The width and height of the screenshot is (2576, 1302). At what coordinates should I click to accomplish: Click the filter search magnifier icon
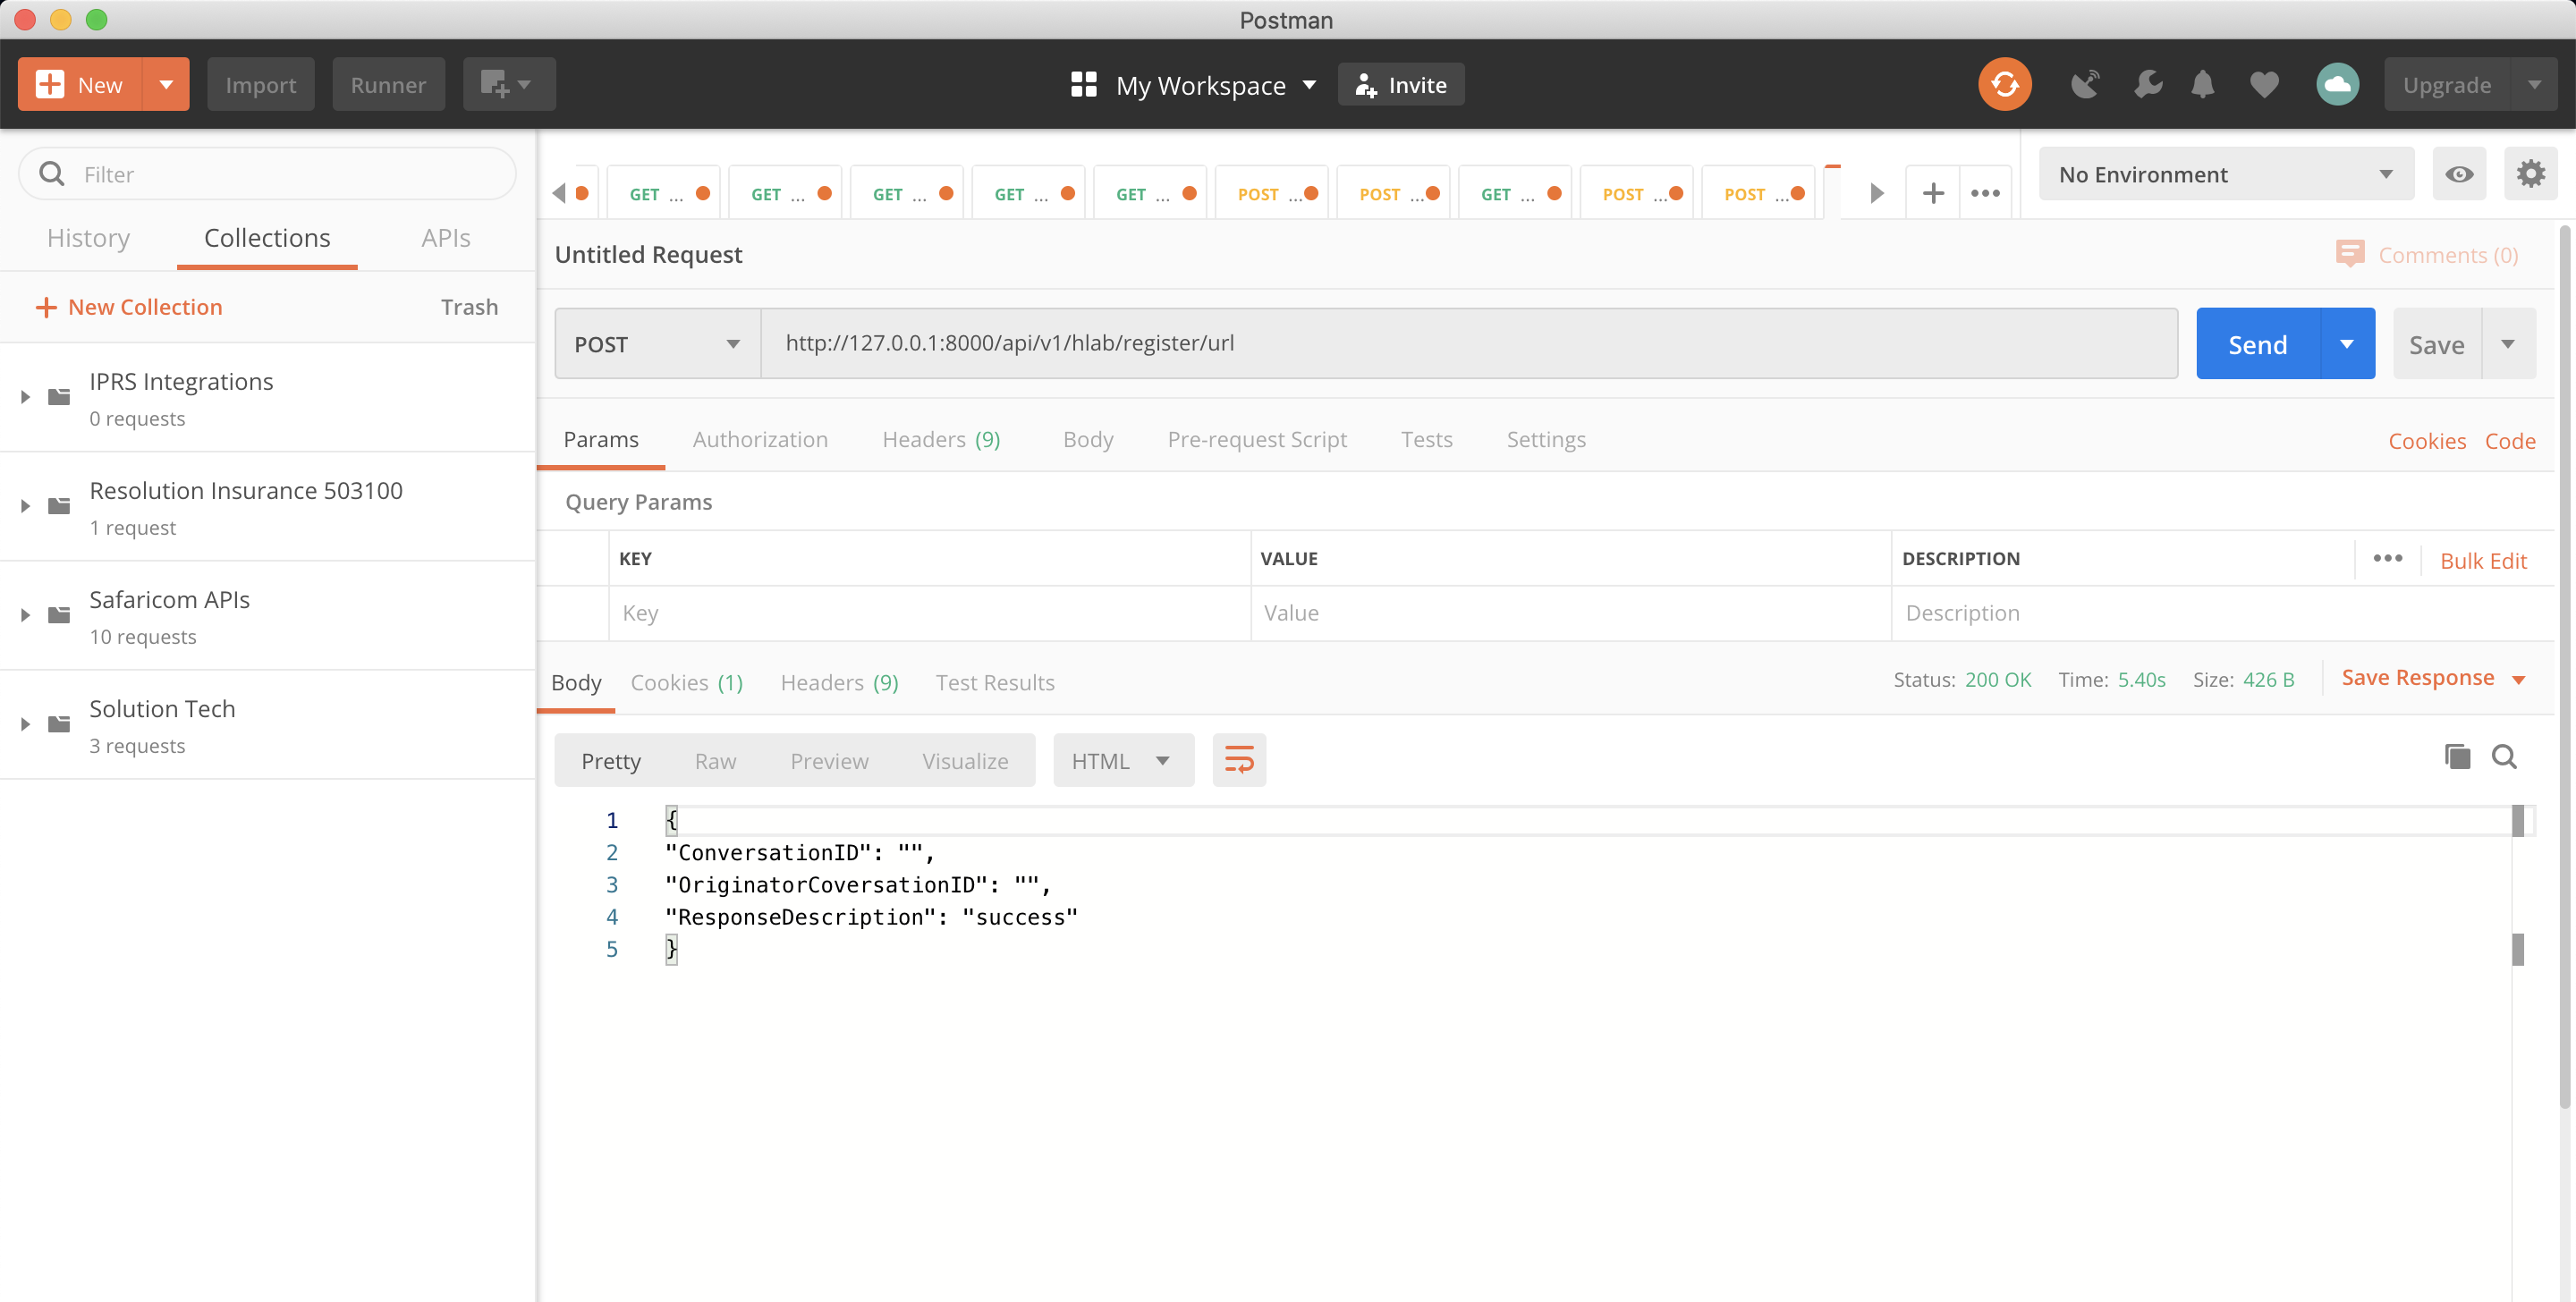tap(52, 174)
